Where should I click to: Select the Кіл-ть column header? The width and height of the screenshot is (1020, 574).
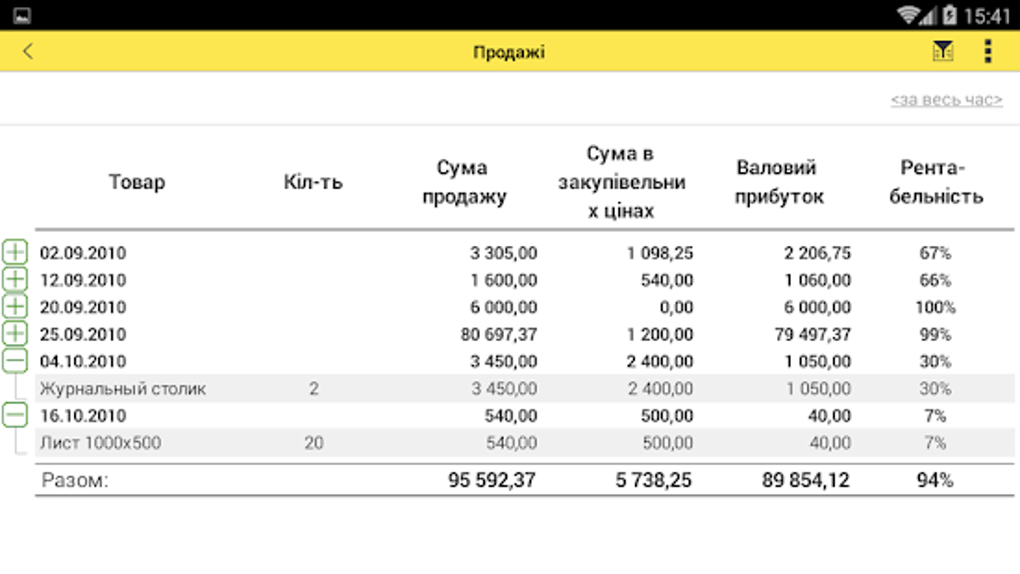pyautogui.click(x=313, y=182)
